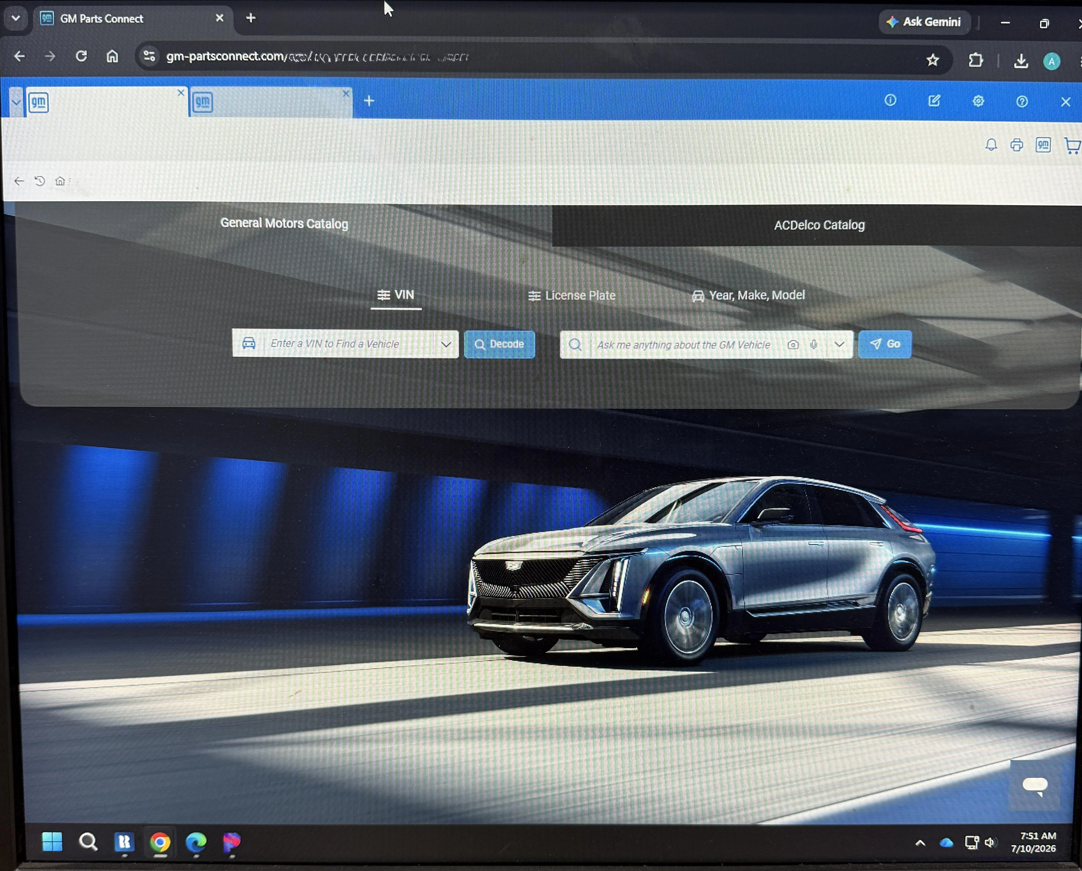
Task: Click the edit note icon in blue bar
Action: pyautogui.click(x=934, y=101)
